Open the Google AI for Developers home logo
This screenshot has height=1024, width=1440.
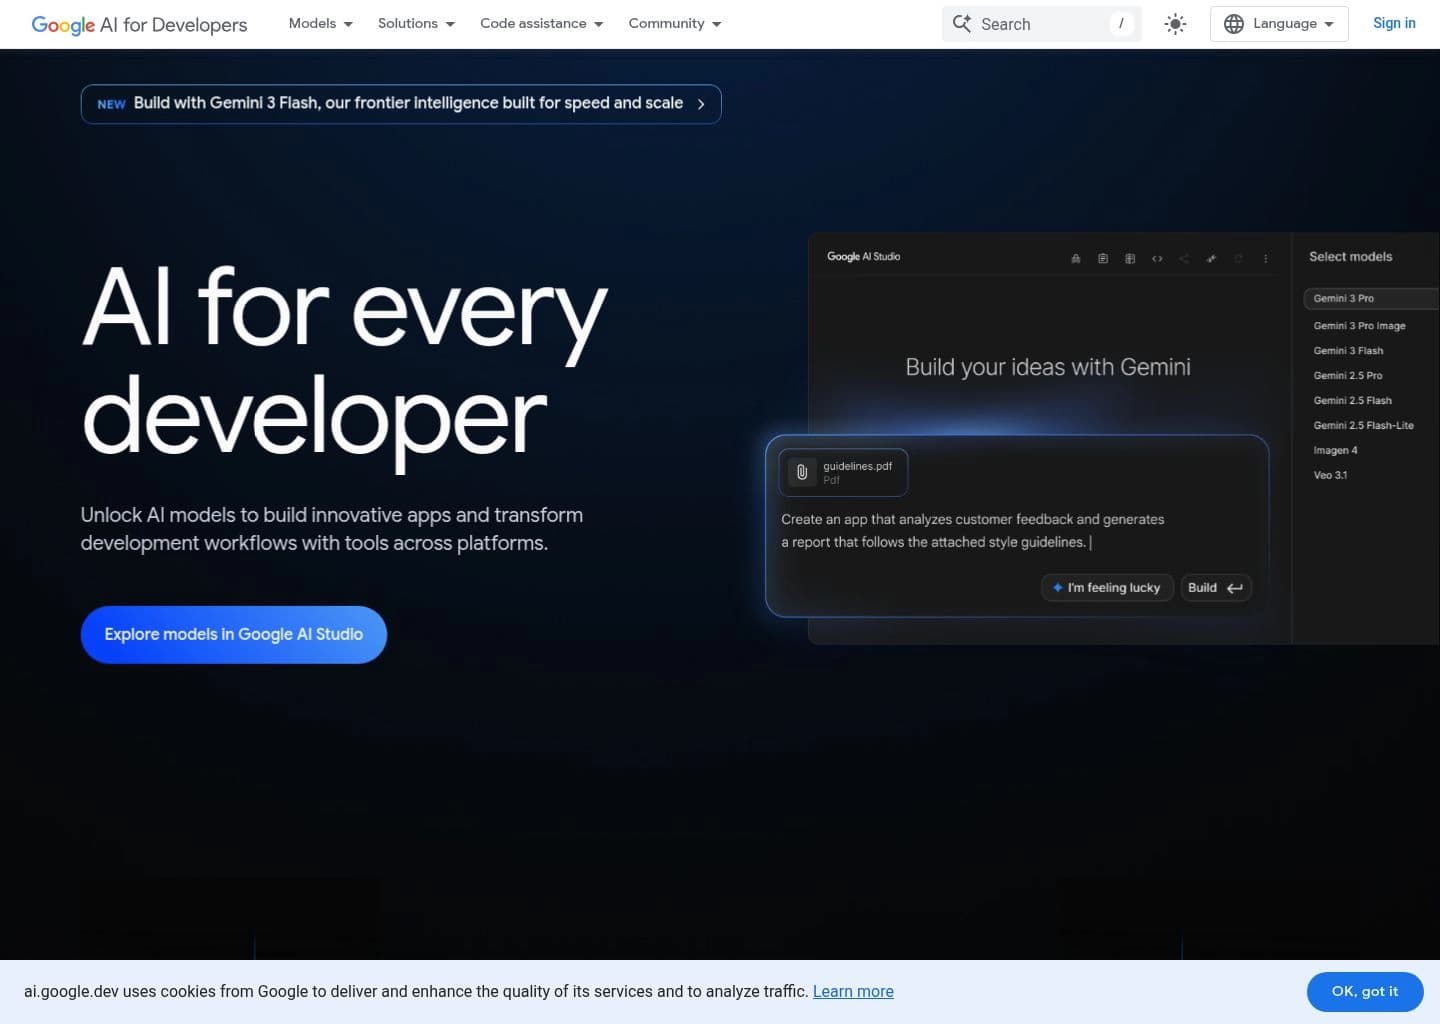[139, 24]
